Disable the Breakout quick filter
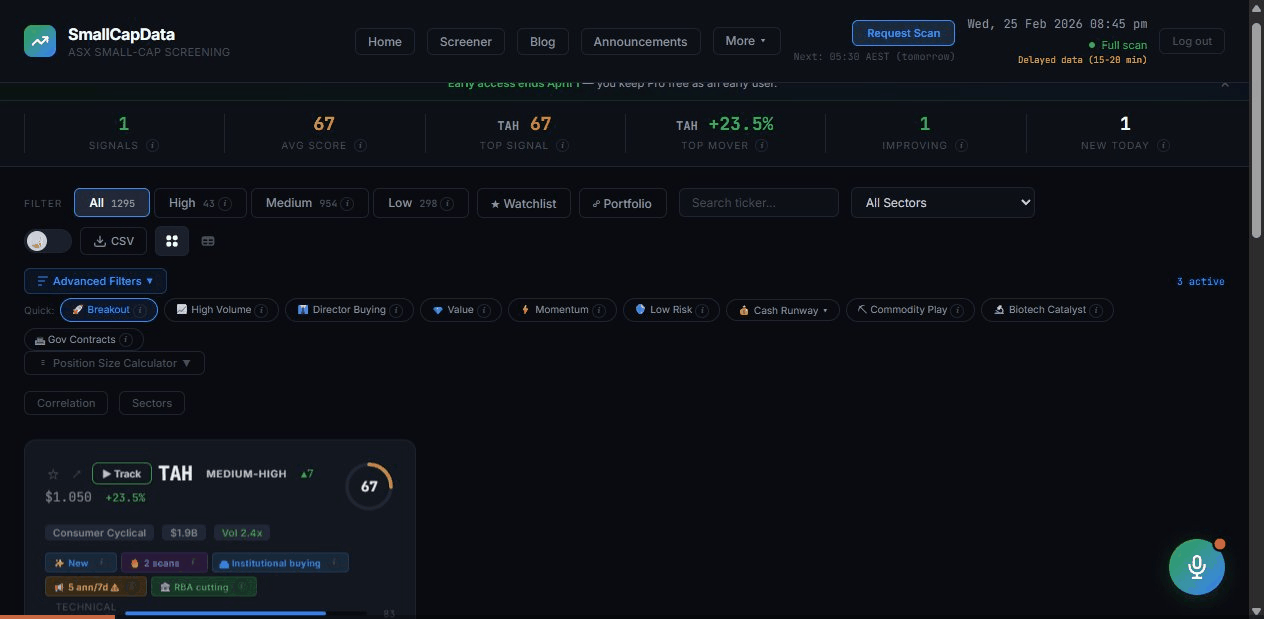This screenshot has height=619, width=1264. pos(107,310)
